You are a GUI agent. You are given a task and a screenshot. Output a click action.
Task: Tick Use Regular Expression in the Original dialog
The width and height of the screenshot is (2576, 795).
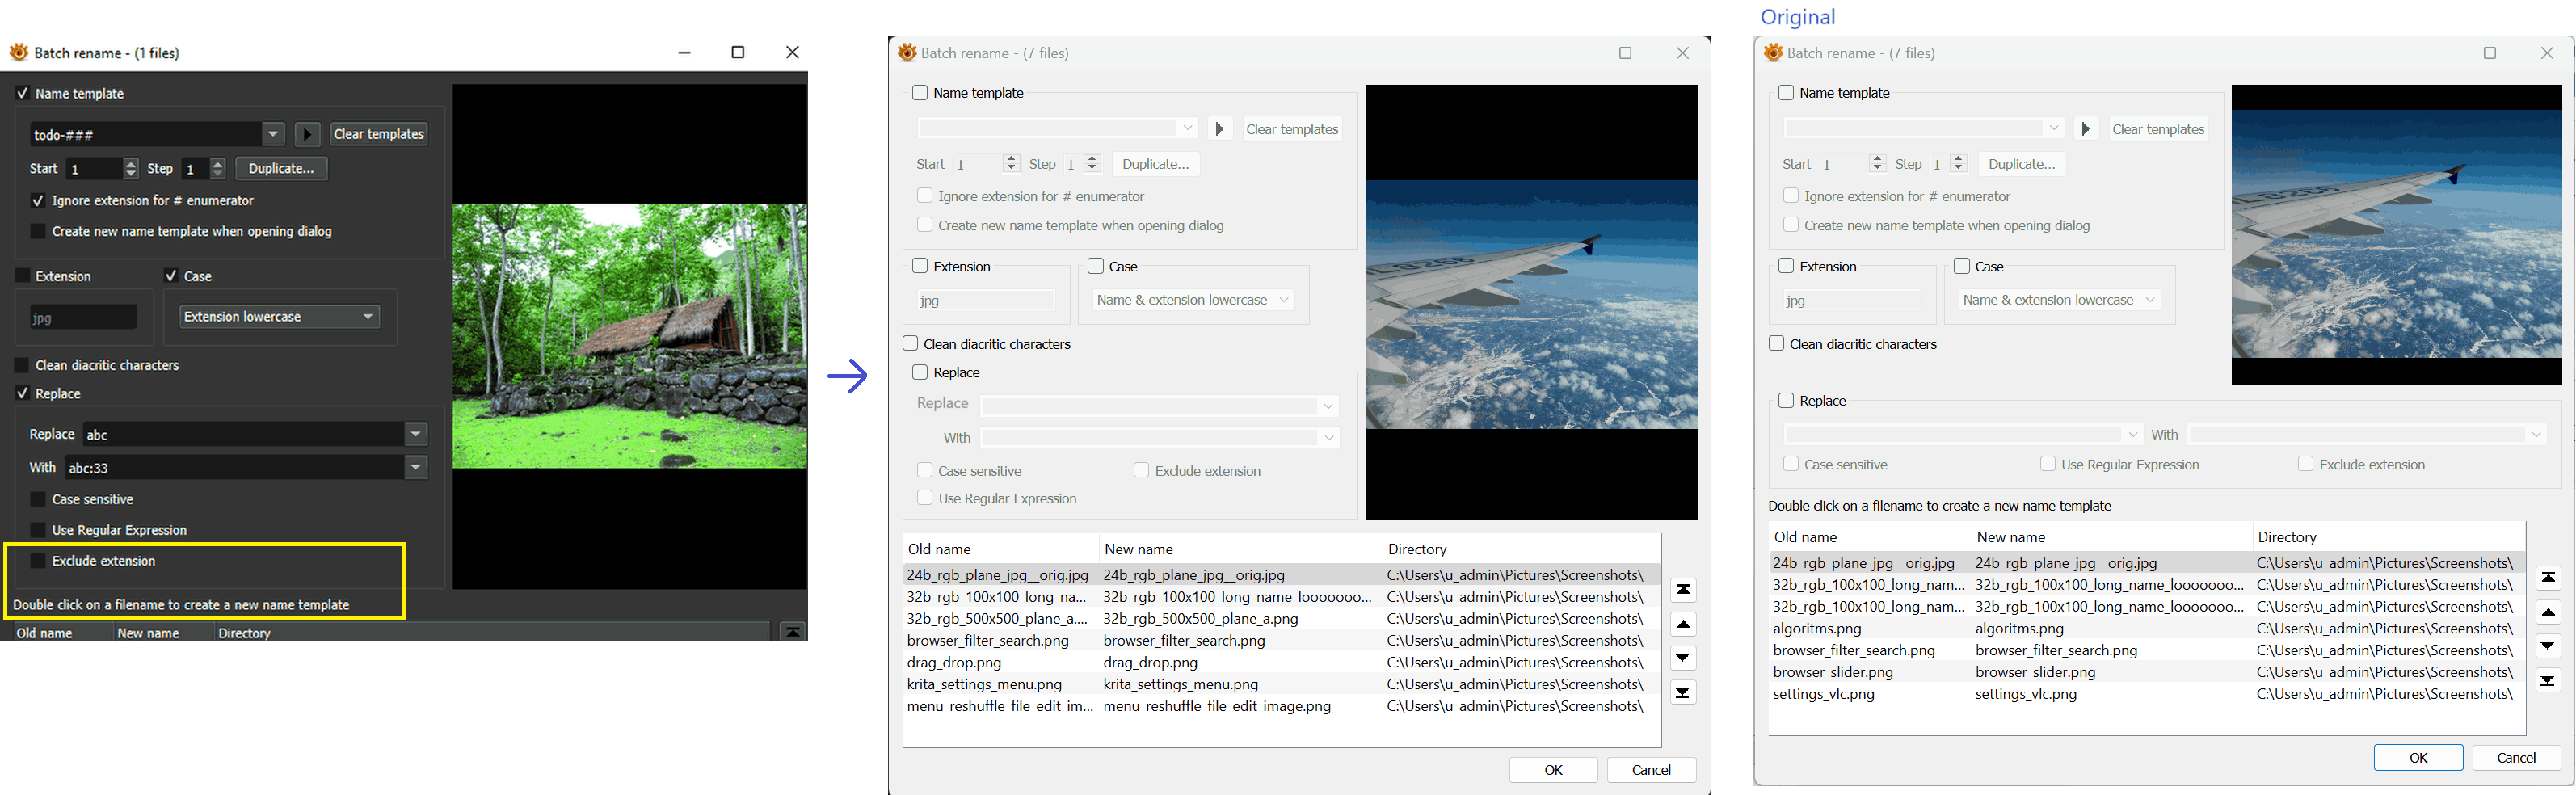coord(2047,464)
